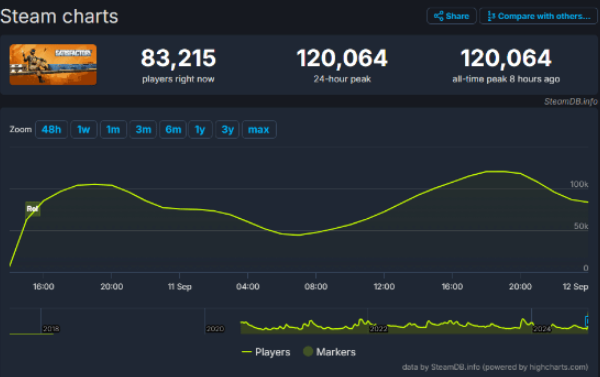Click the 12:00 axis label
Screen dimensions: 600x377
point(384,287)
